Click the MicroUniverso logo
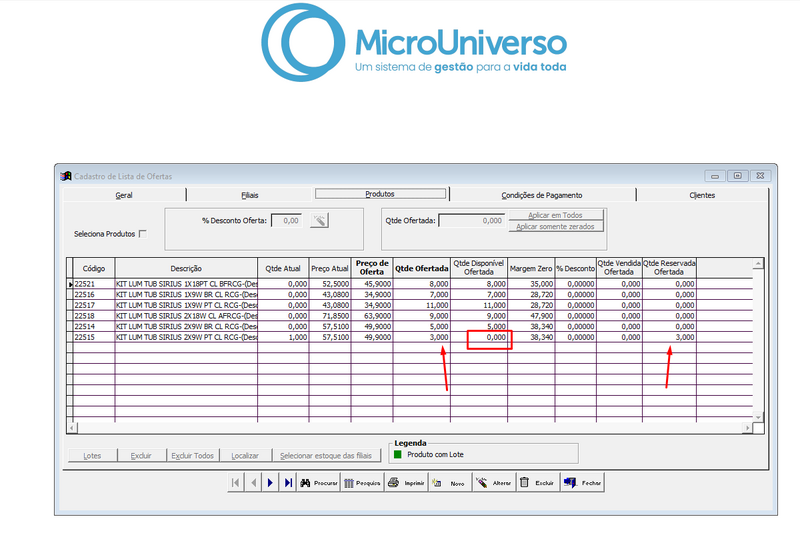 (414, 43)
